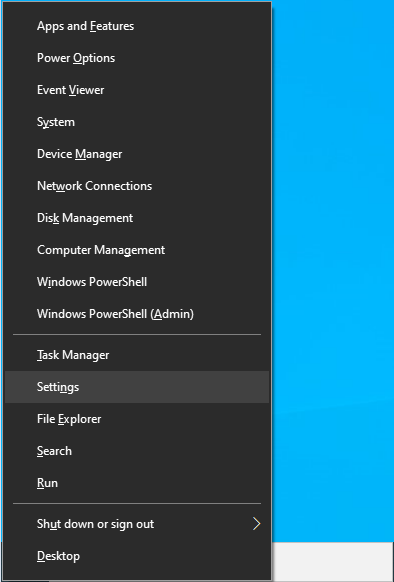The width and height of the screenshot is (394, 582).
Task: Expand Shut down or sign out submenu
Action: tap(137, 524)
